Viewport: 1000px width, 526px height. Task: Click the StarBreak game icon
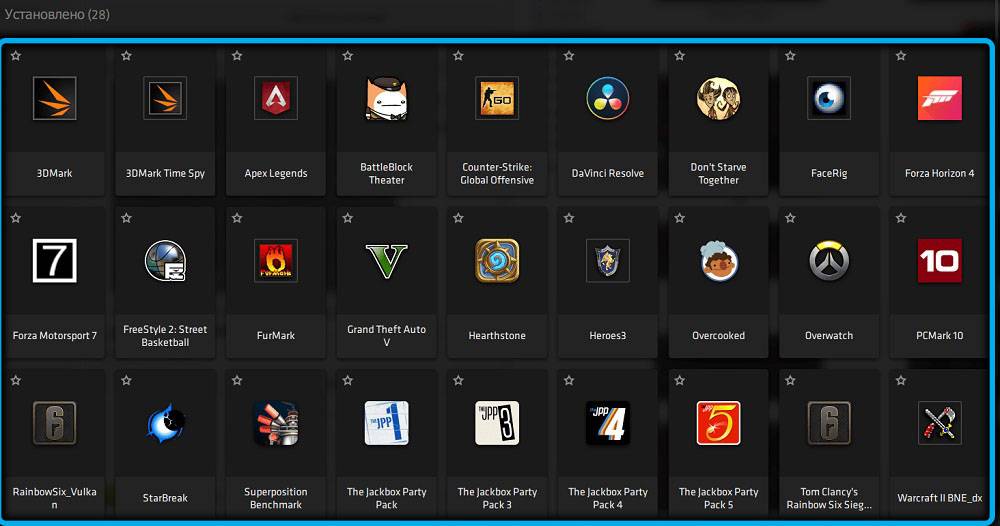(x=165, y=423)
